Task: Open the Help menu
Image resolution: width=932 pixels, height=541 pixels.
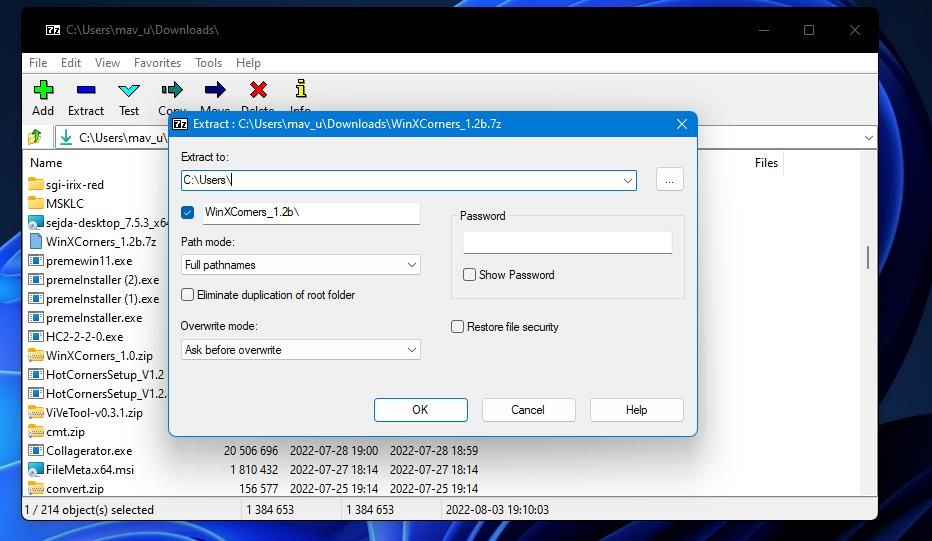Action: 248,62
